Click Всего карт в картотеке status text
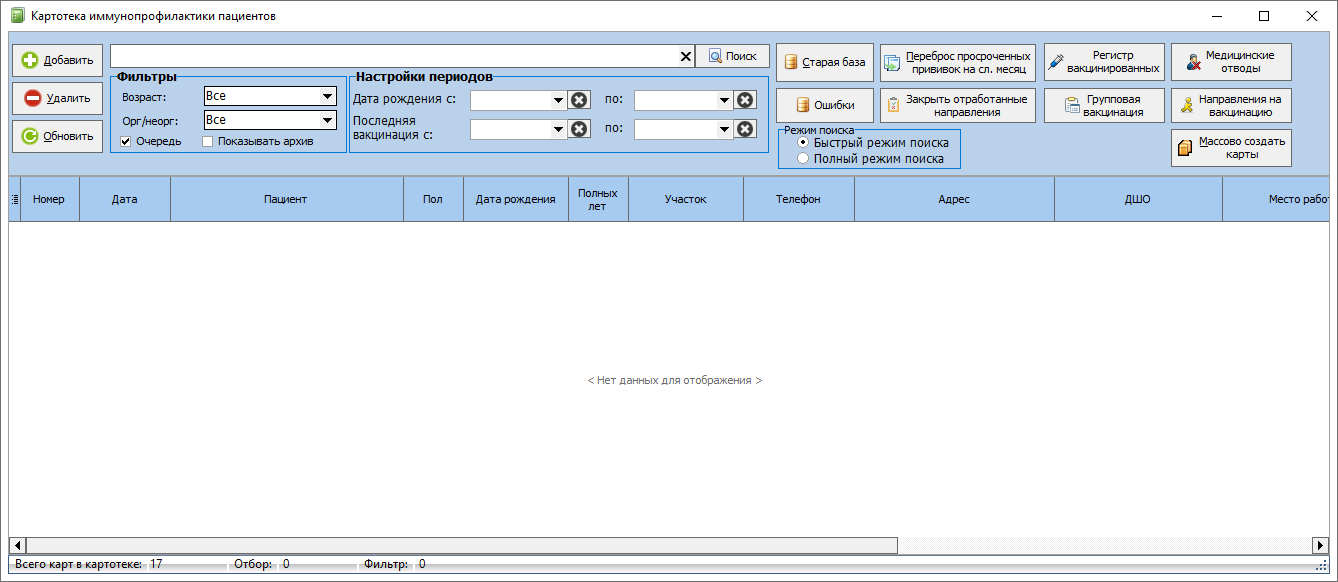 click(x=78, y=565)
